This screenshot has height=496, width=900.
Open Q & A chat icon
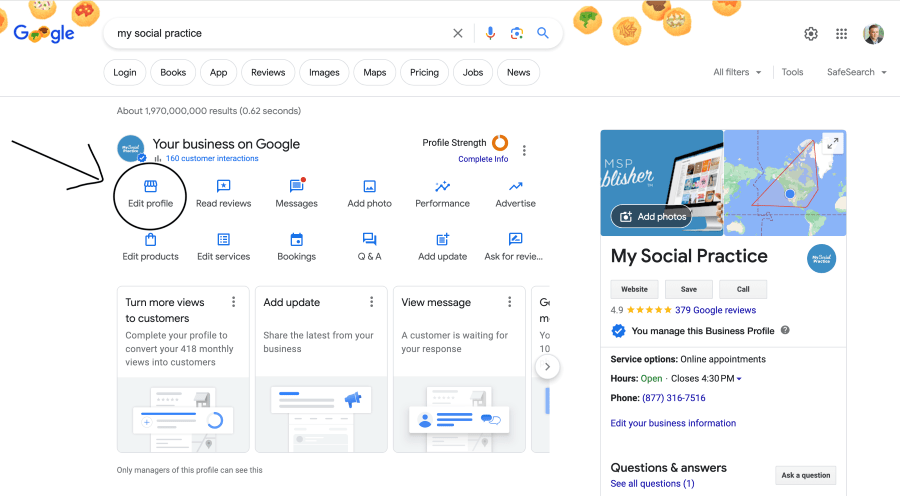point(370,239)
